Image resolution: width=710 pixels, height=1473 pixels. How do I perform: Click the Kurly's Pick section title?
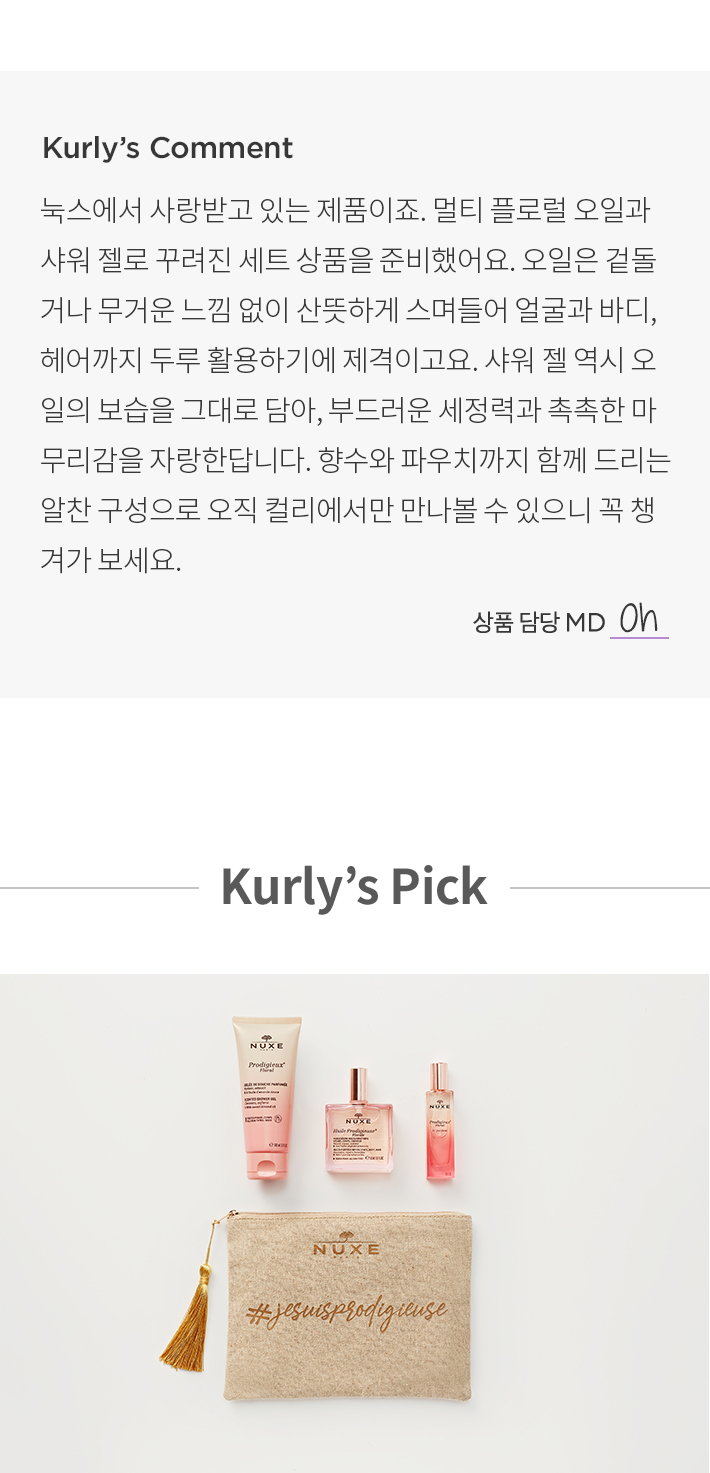pyautogui.click(x=354, y=886)
